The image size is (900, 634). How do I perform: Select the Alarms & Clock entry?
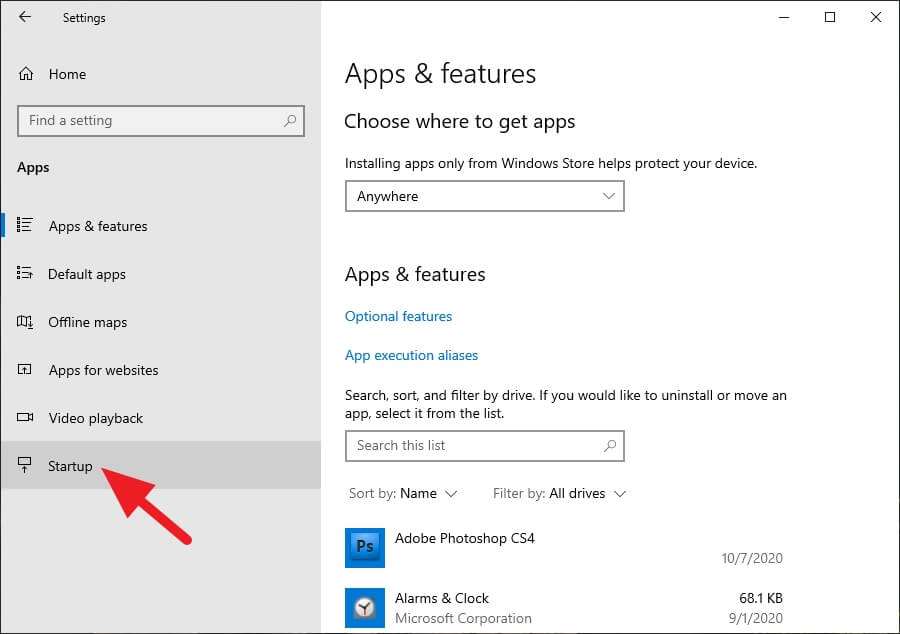(x=442, y=598)
